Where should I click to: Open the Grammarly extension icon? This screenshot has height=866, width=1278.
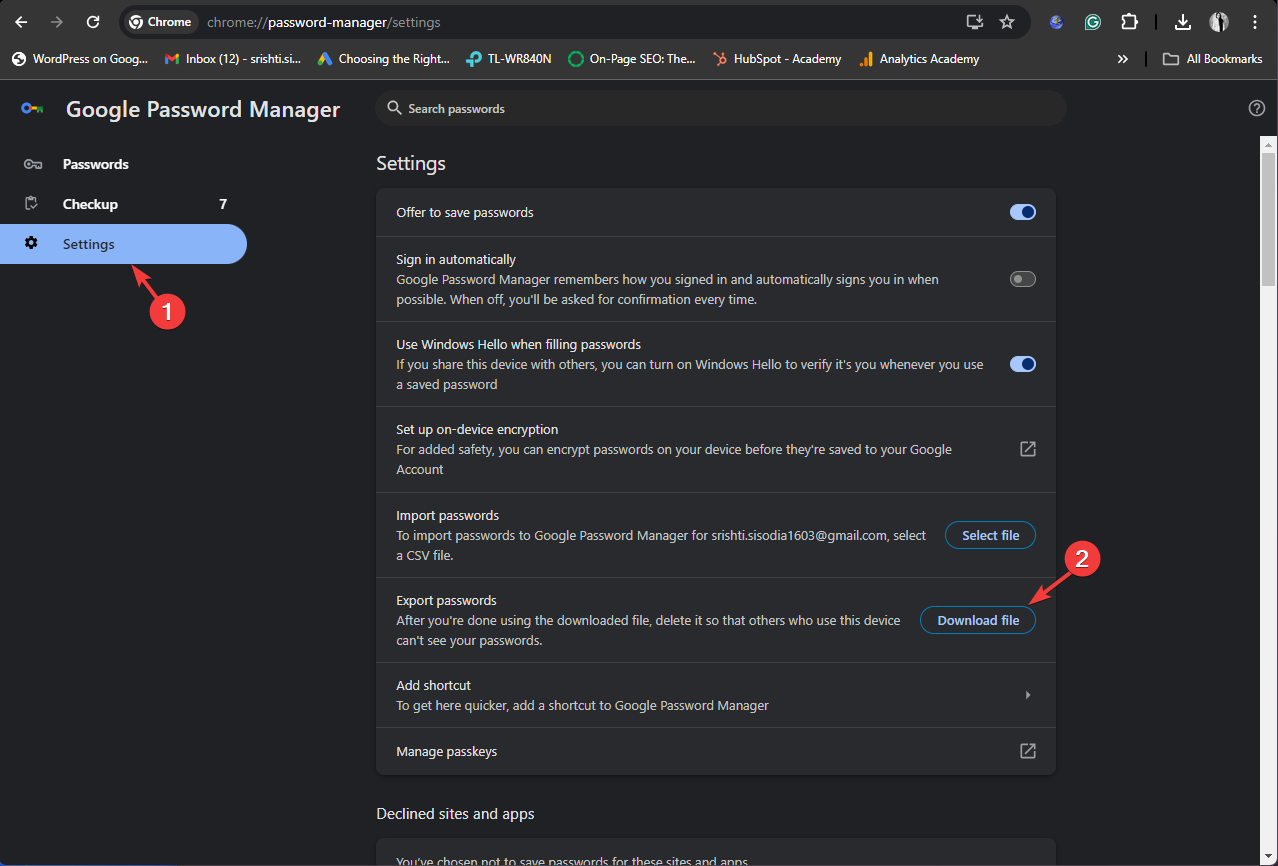click(1093, 22)
